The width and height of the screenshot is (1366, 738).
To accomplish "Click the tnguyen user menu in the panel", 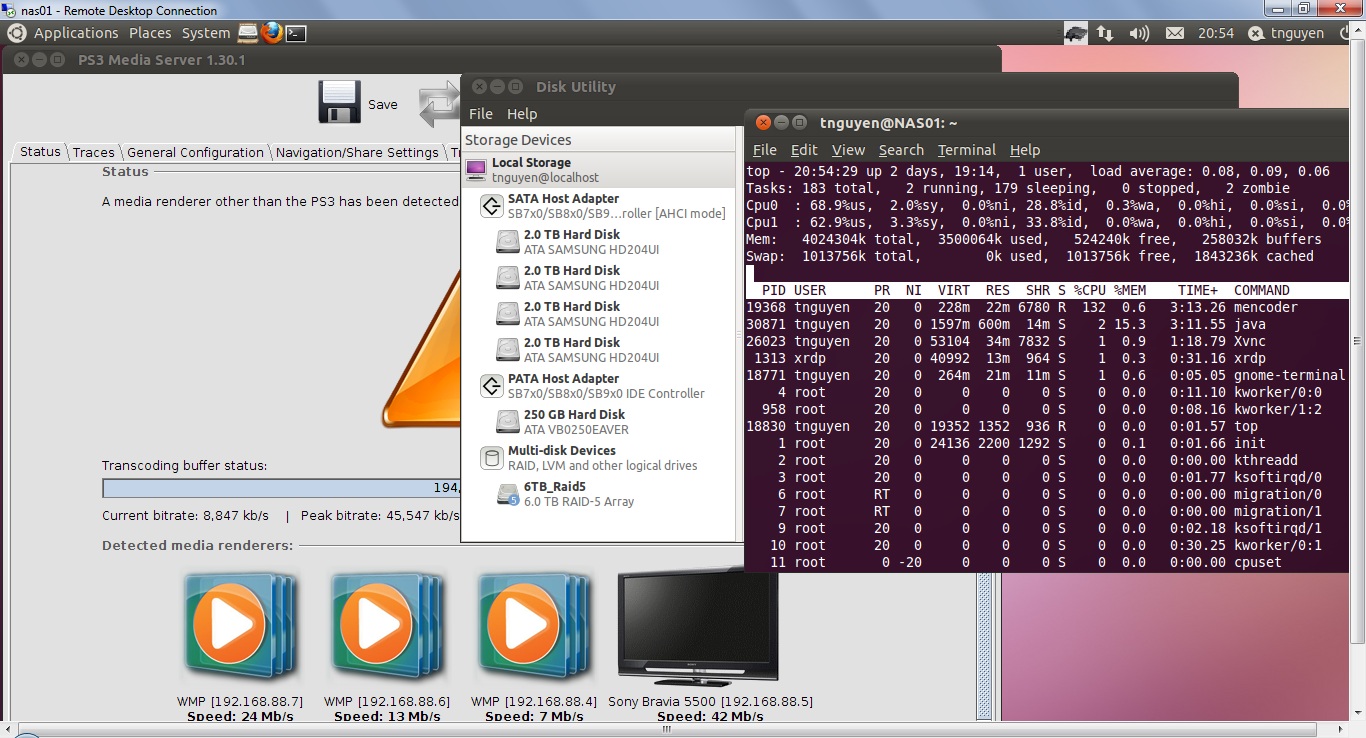I will click(1298, 33).
